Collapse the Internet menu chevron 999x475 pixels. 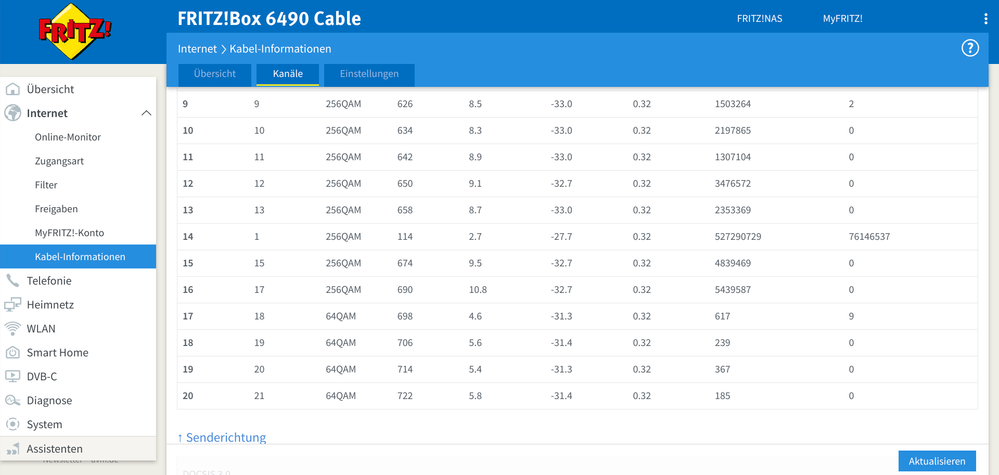coord(146,113)
